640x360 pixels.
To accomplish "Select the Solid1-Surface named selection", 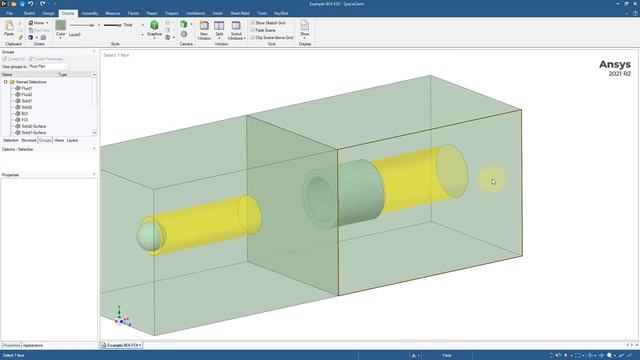I will (x=33, y=133).
